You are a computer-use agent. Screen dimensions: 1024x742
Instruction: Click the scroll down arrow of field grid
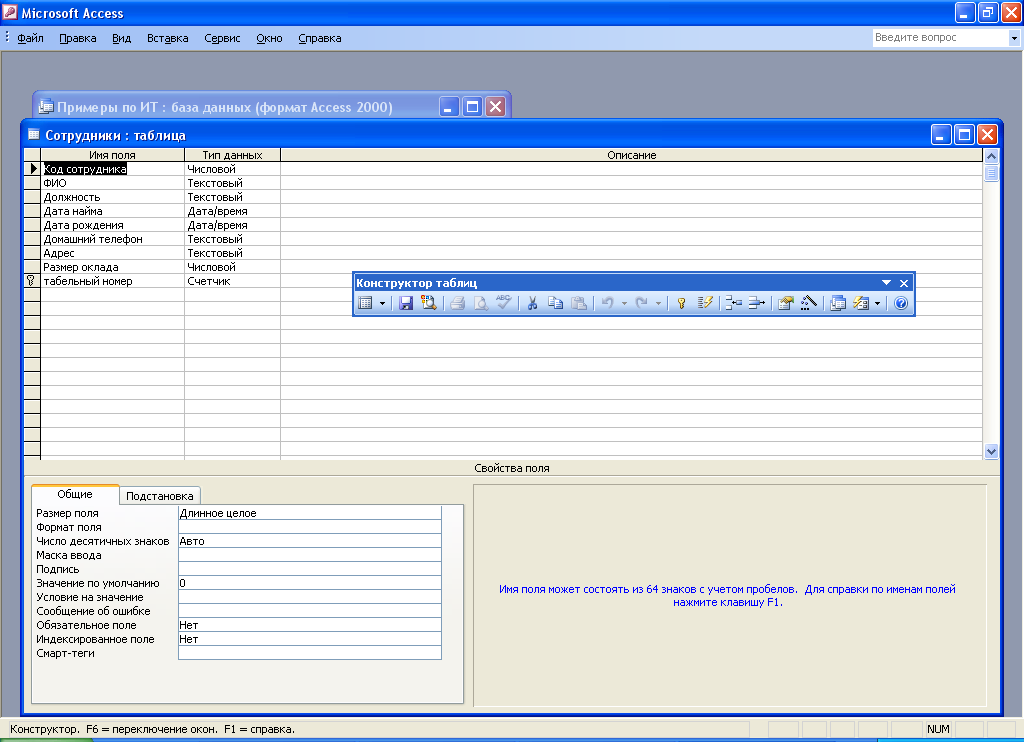pos(991,451)
